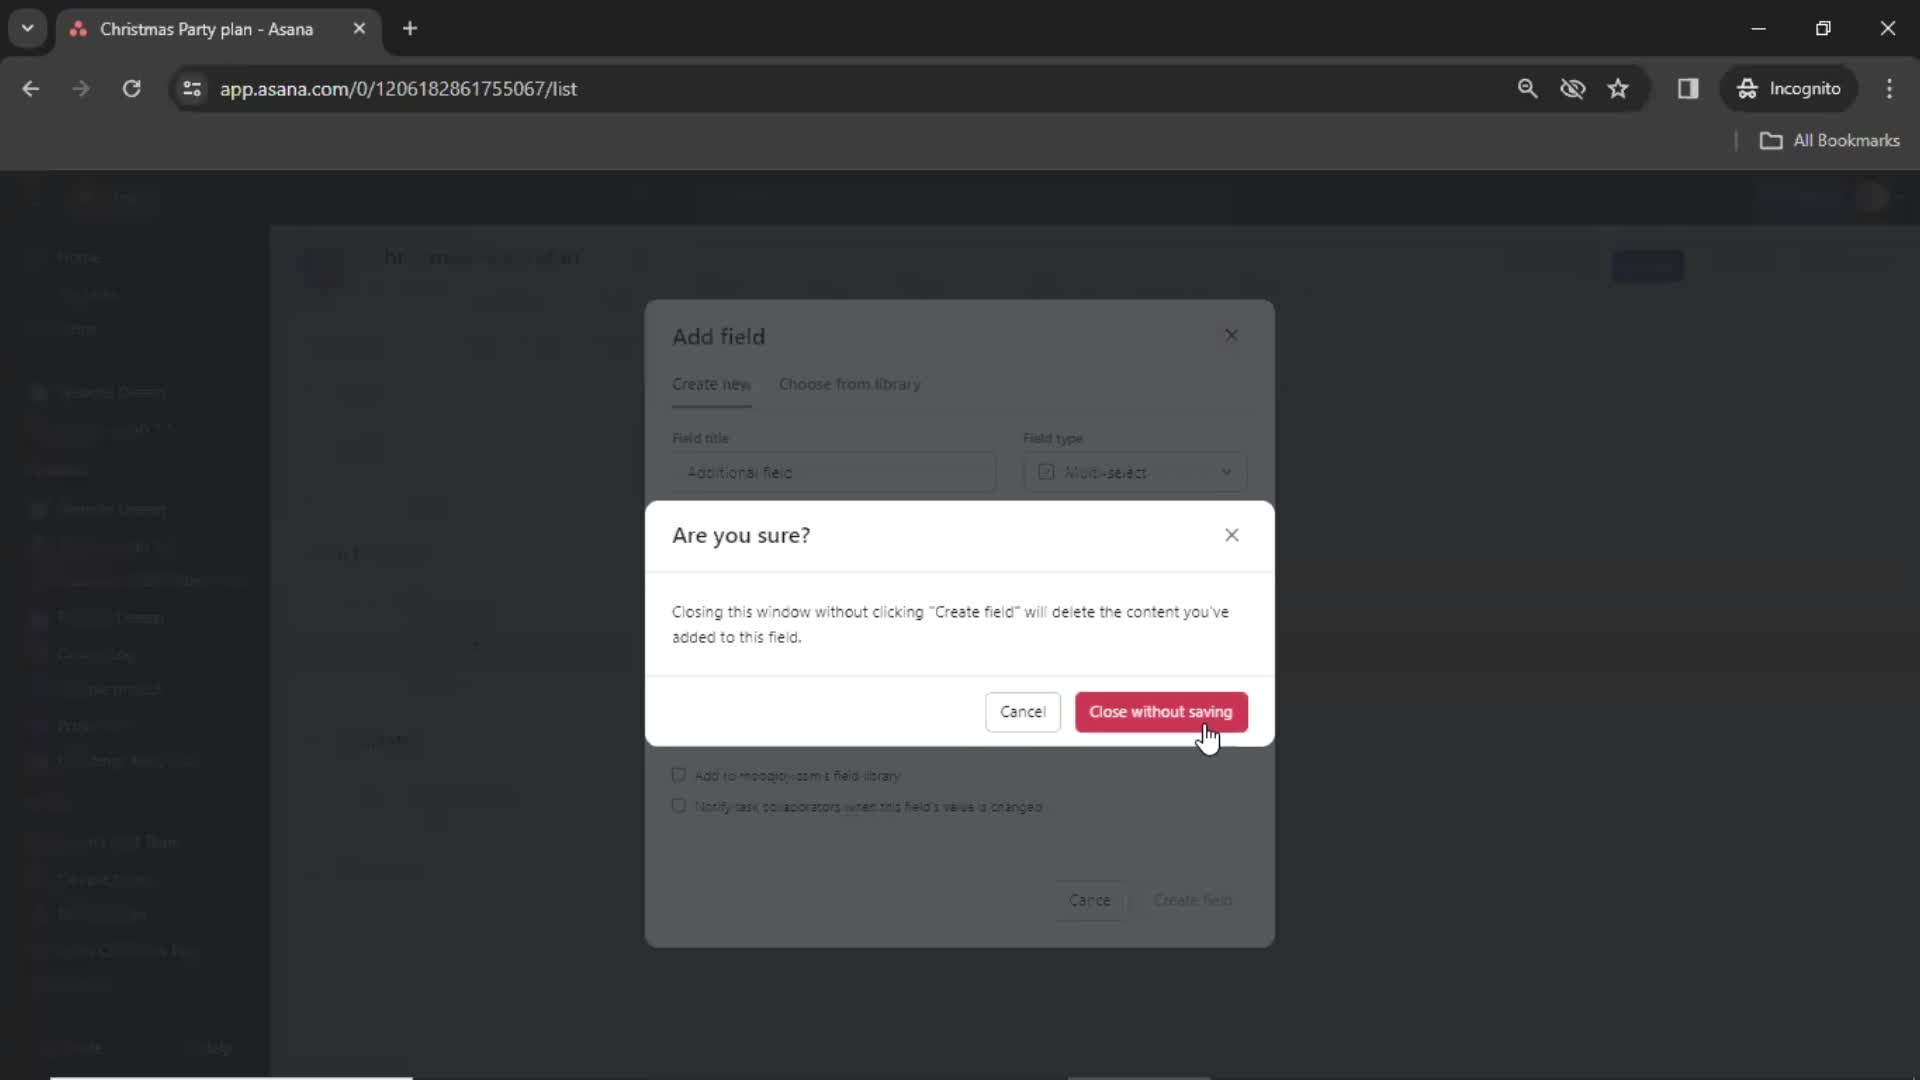Select the Choose from library tab
This screenshot has height=1080, width=1920.
849,384
